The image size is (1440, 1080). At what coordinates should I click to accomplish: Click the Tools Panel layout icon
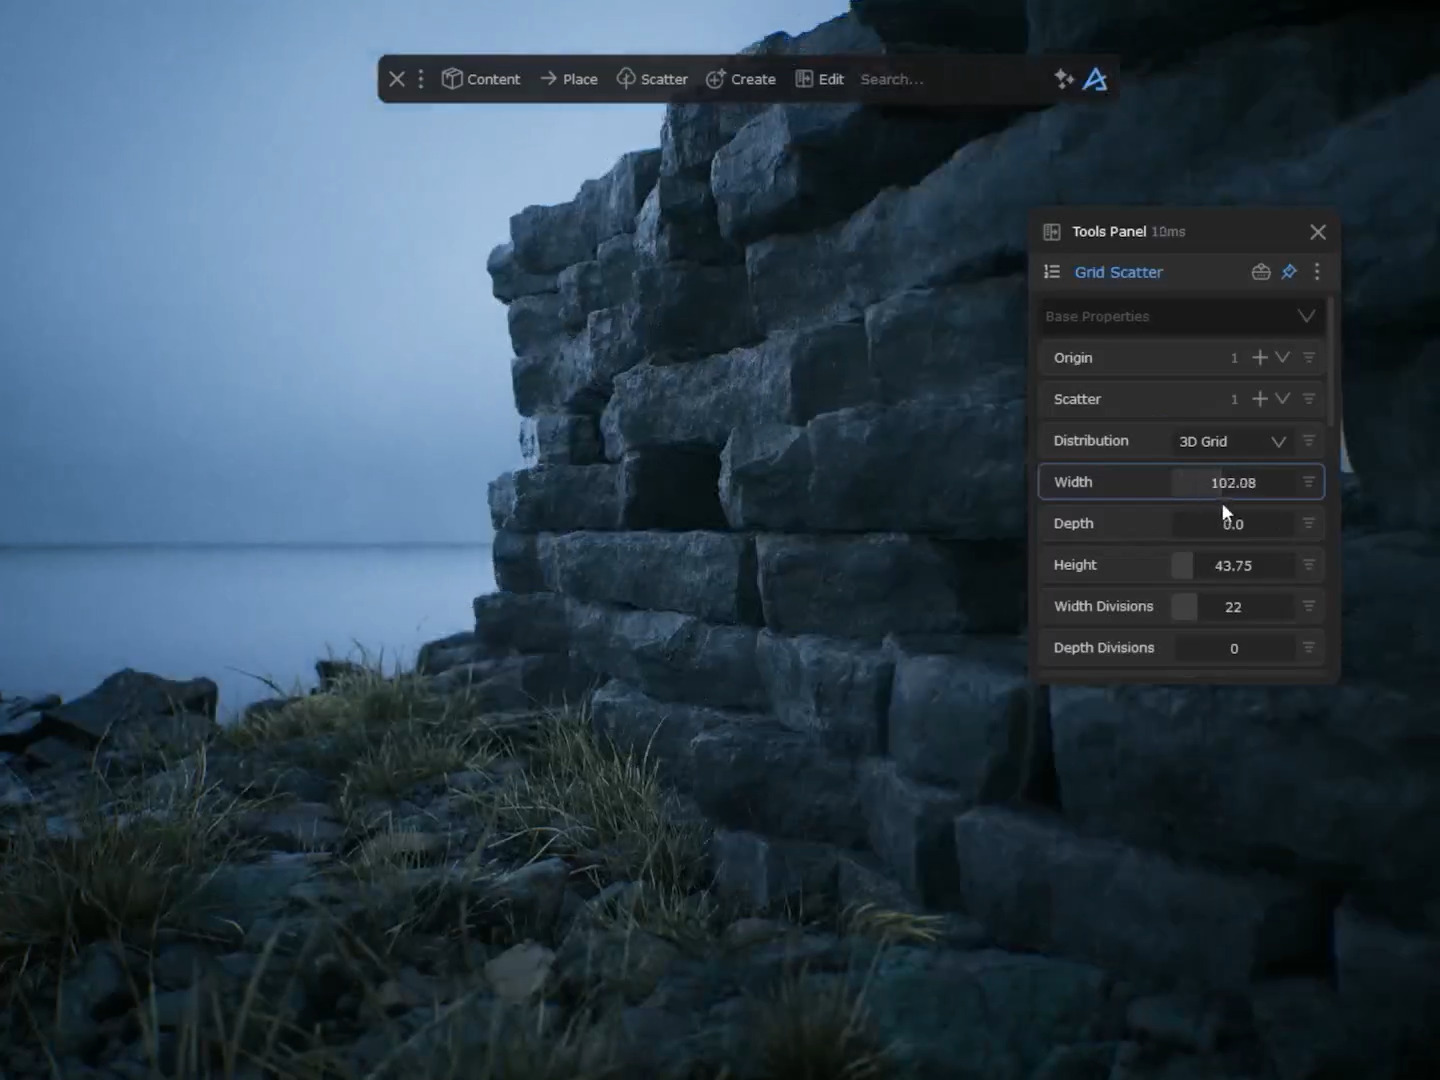(1052, 232)
